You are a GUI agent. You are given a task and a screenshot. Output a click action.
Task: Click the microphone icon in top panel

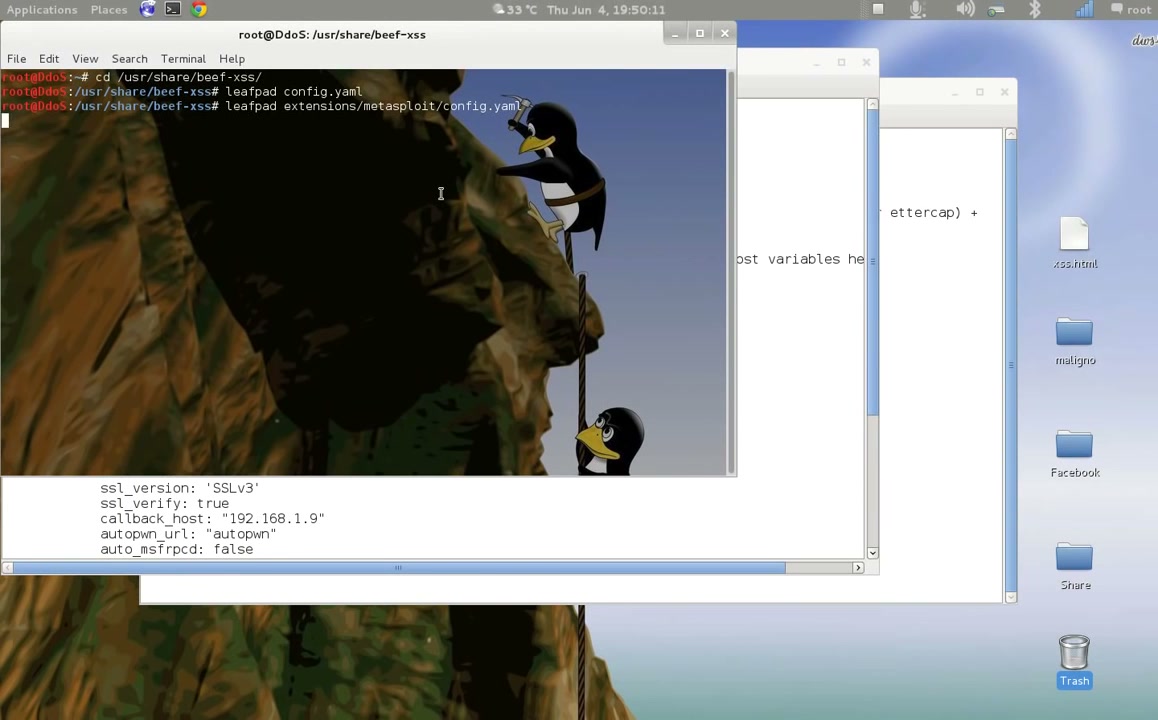(x=917, y=10)
